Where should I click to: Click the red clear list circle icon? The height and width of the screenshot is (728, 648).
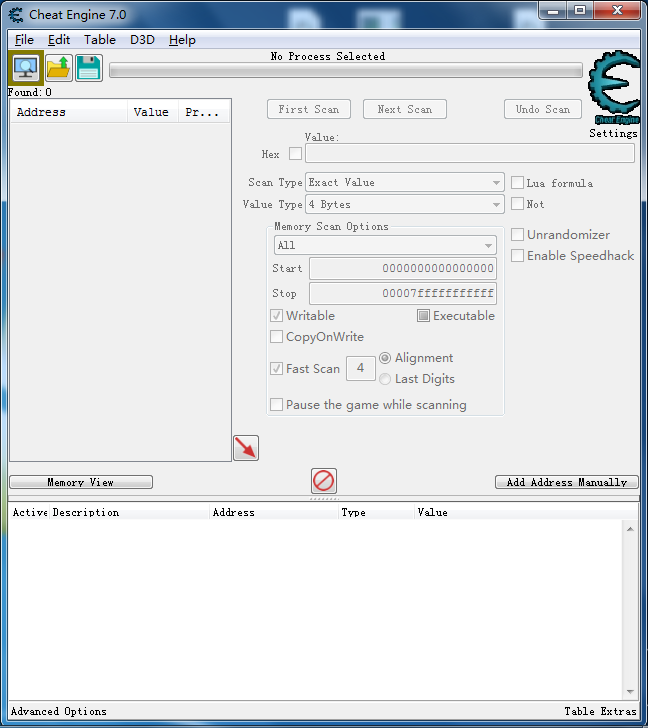(324, 481)
